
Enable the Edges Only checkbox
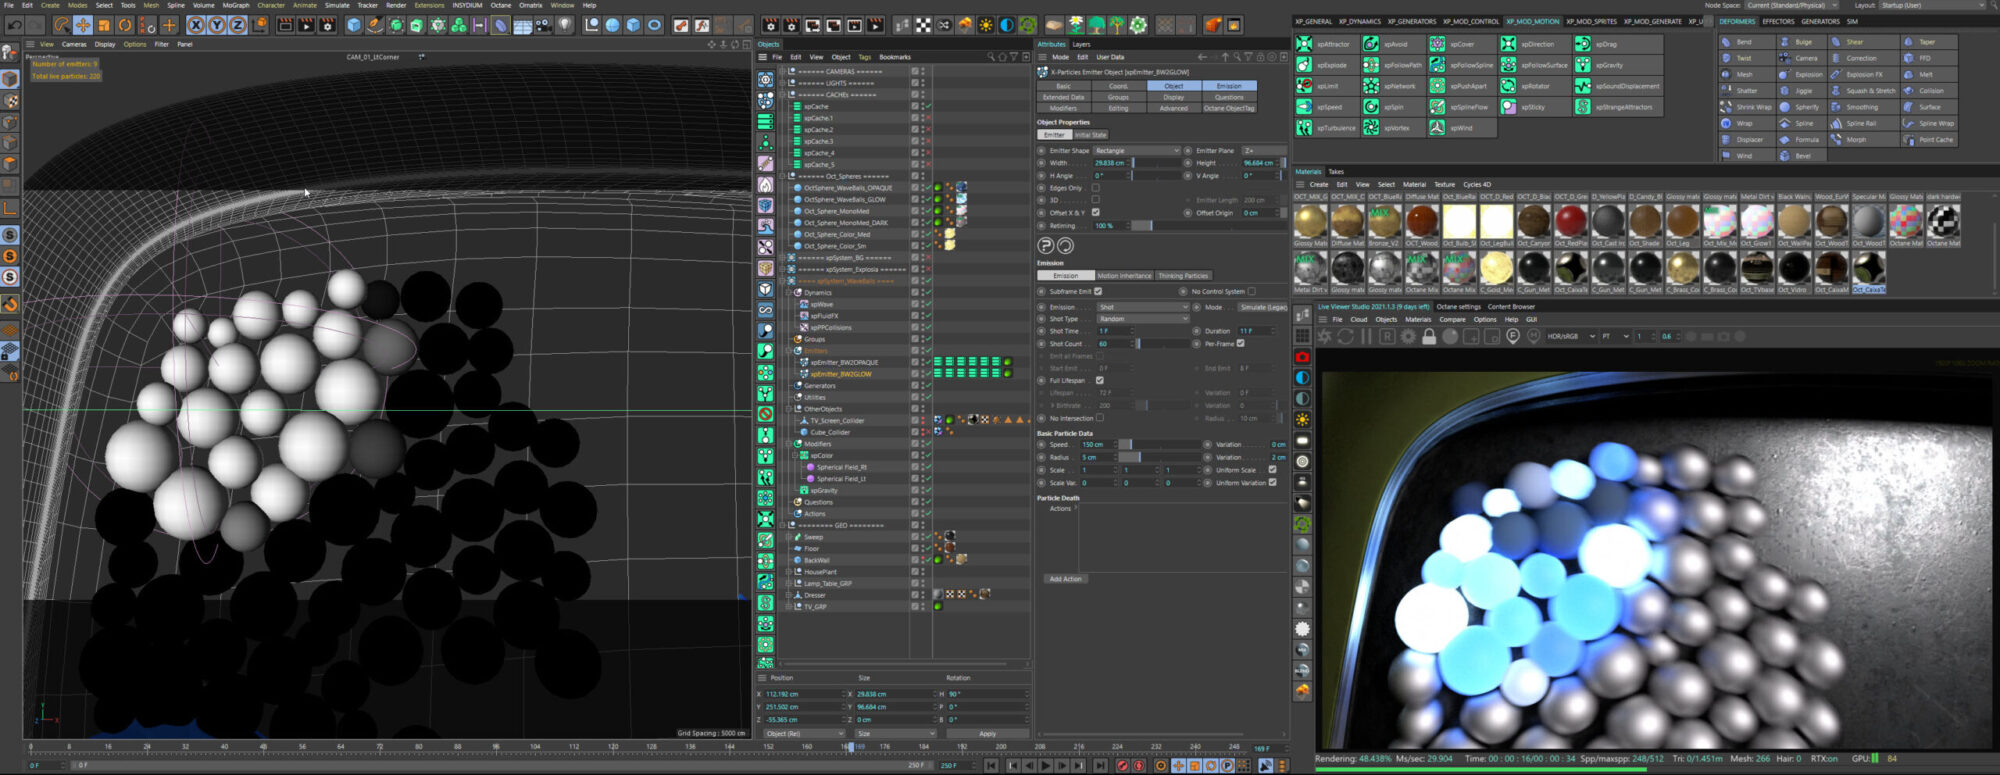tap(1096, 188)
